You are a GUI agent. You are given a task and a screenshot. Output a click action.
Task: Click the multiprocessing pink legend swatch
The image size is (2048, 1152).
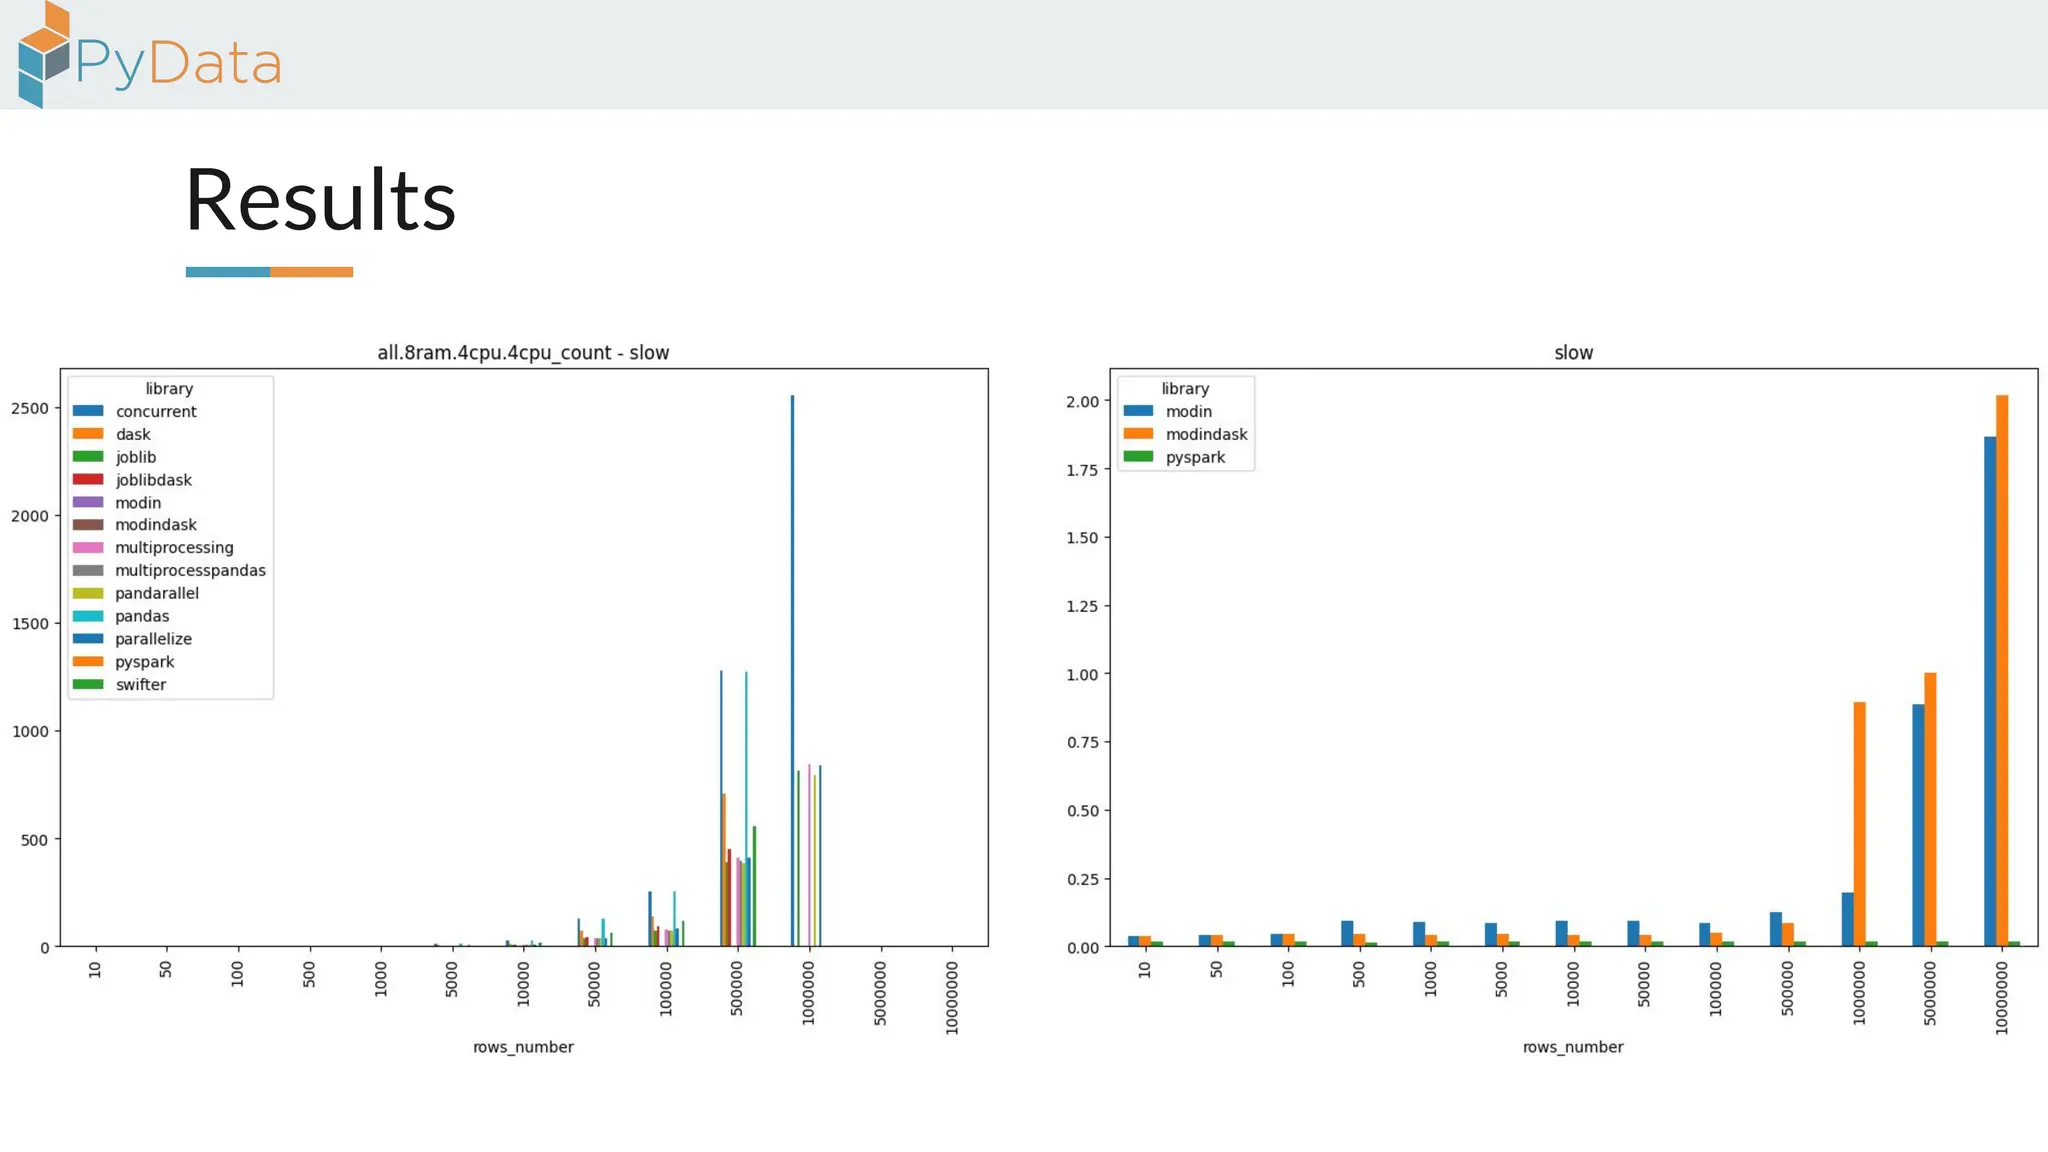(x=88, y=548)
